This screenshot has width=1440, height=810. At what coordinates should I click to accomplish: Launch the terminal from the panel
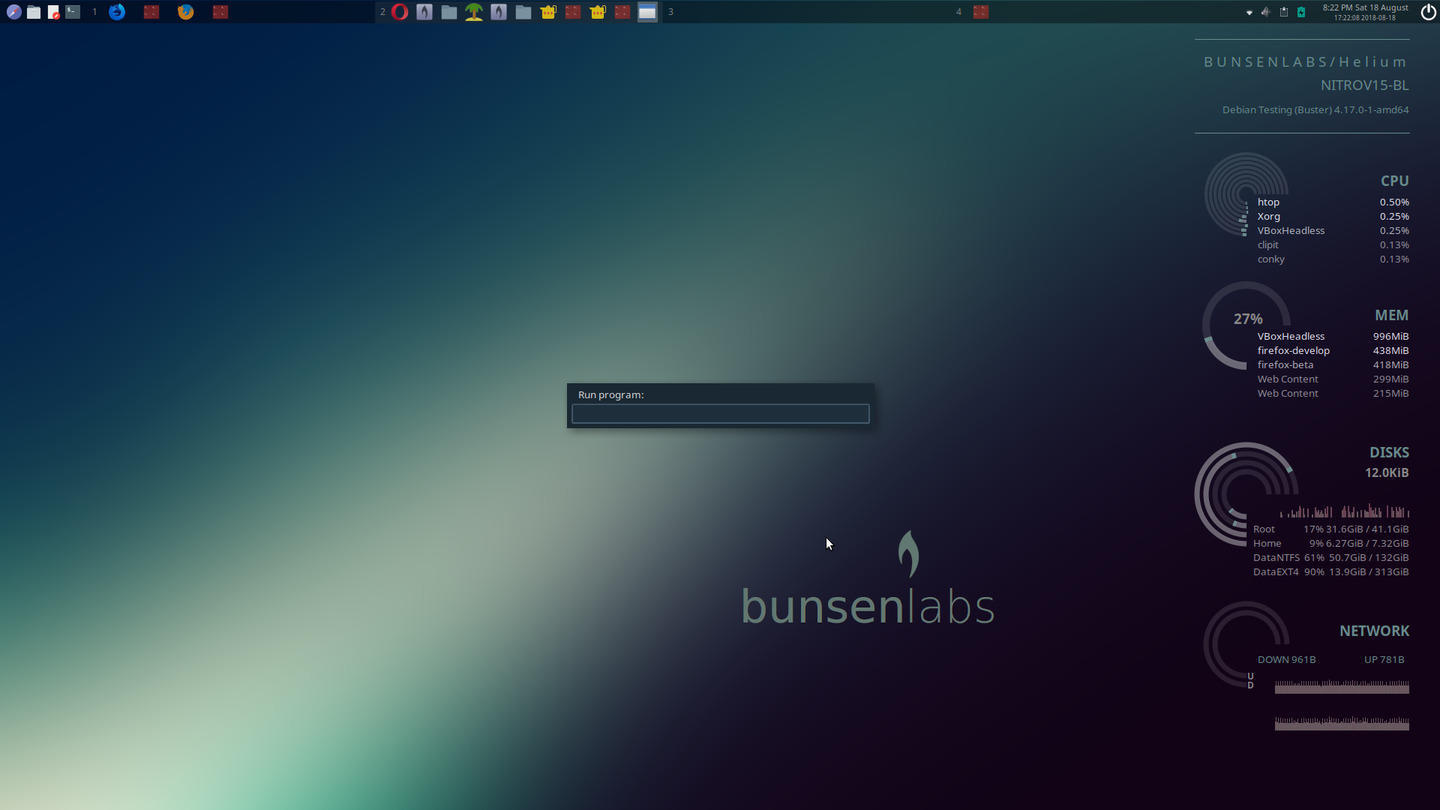(x=73, y=12)
